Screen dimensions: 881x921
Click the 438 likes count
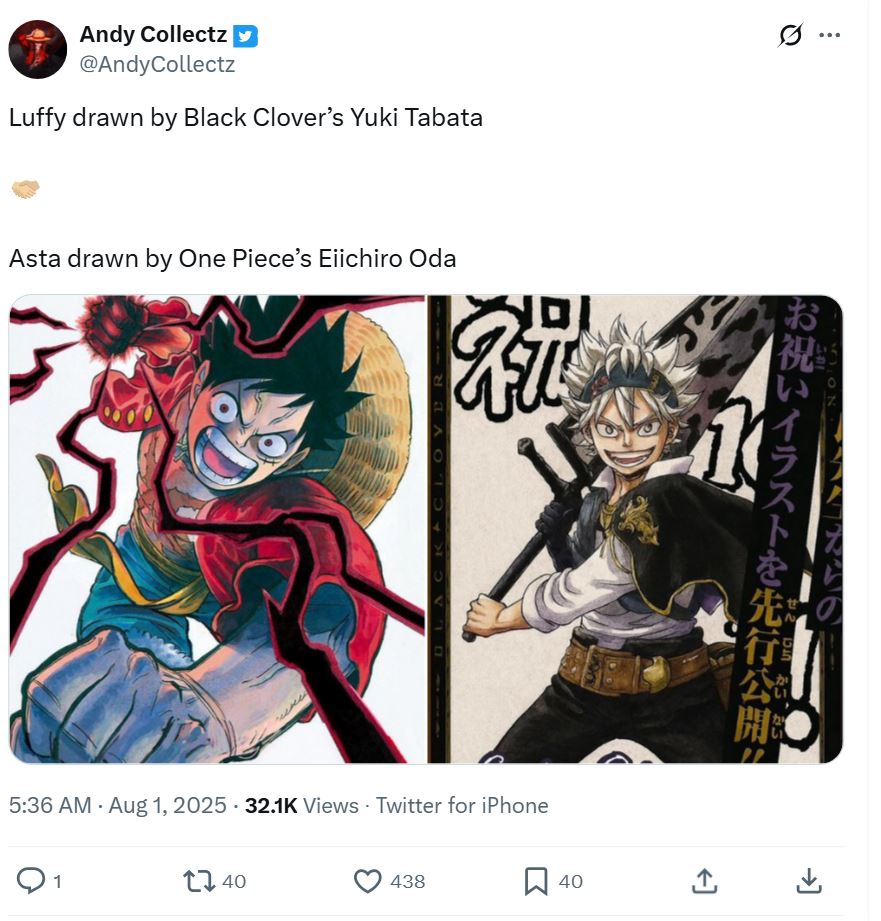tap(408, 881)
